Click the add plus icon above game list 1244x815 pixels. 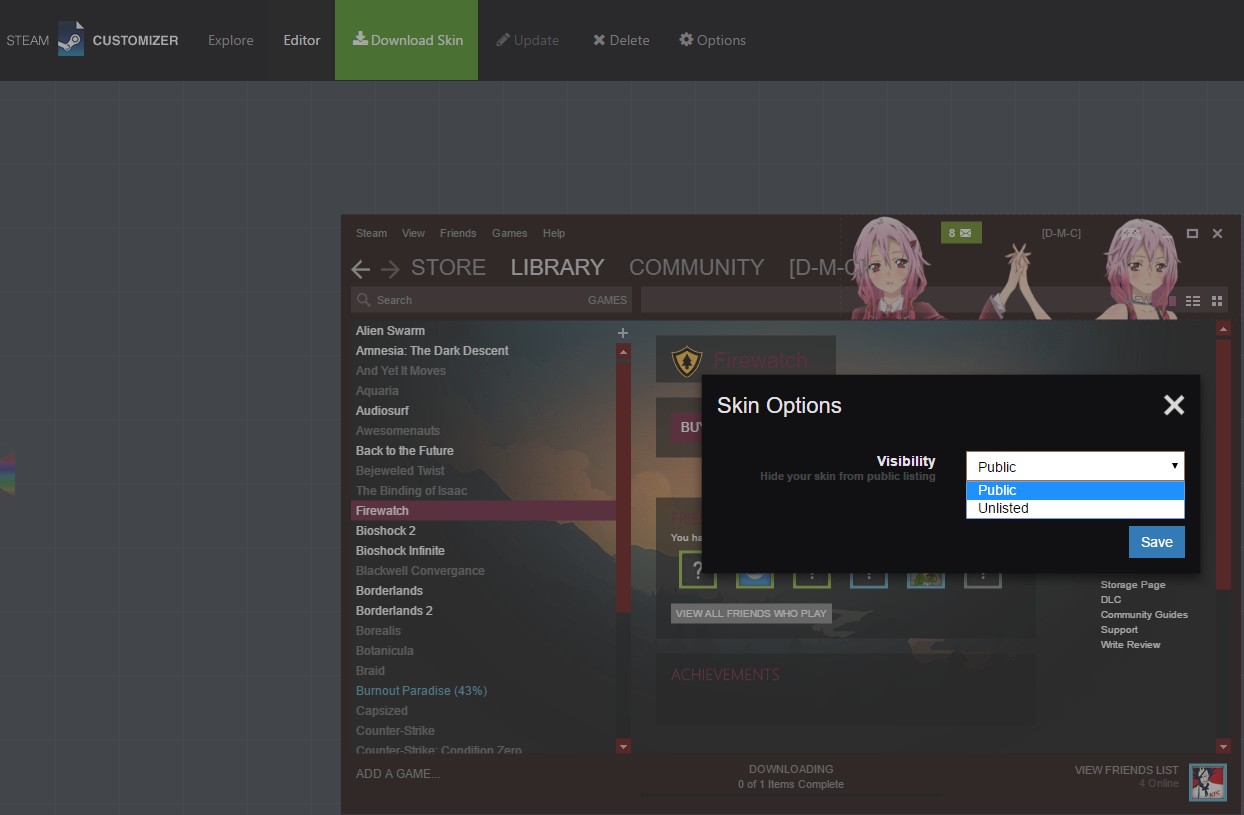point(623,333)
